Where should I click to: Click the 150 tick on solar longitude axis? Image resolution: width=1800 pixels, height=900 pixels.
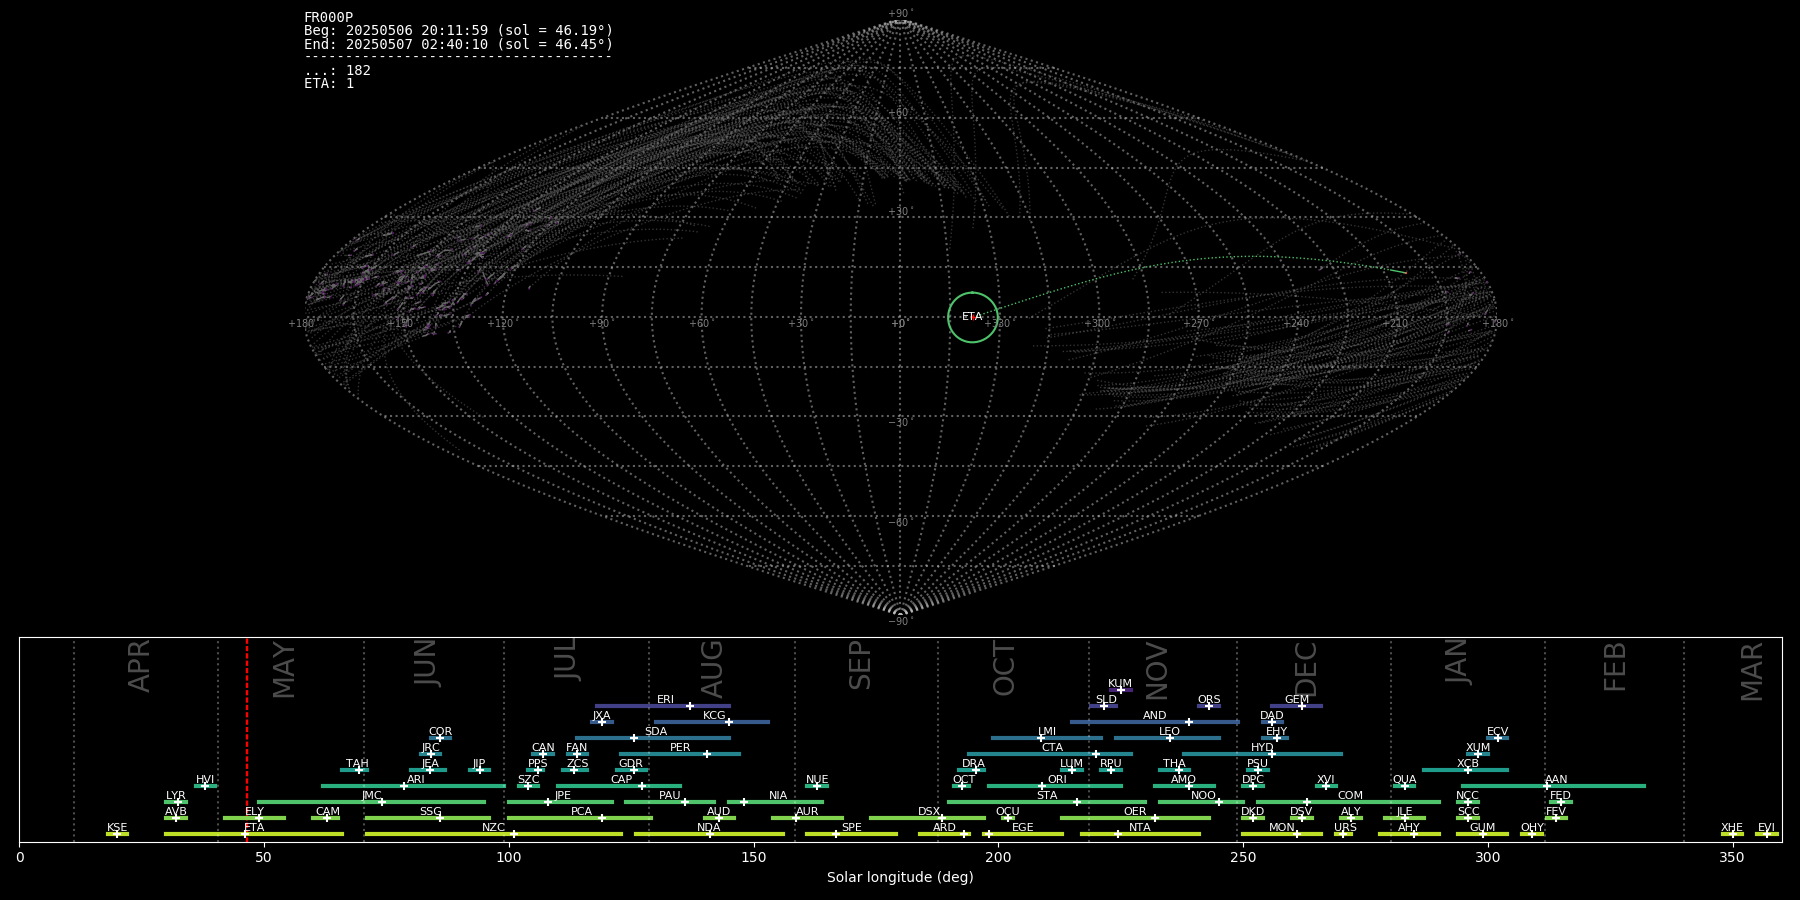(753, 857)
